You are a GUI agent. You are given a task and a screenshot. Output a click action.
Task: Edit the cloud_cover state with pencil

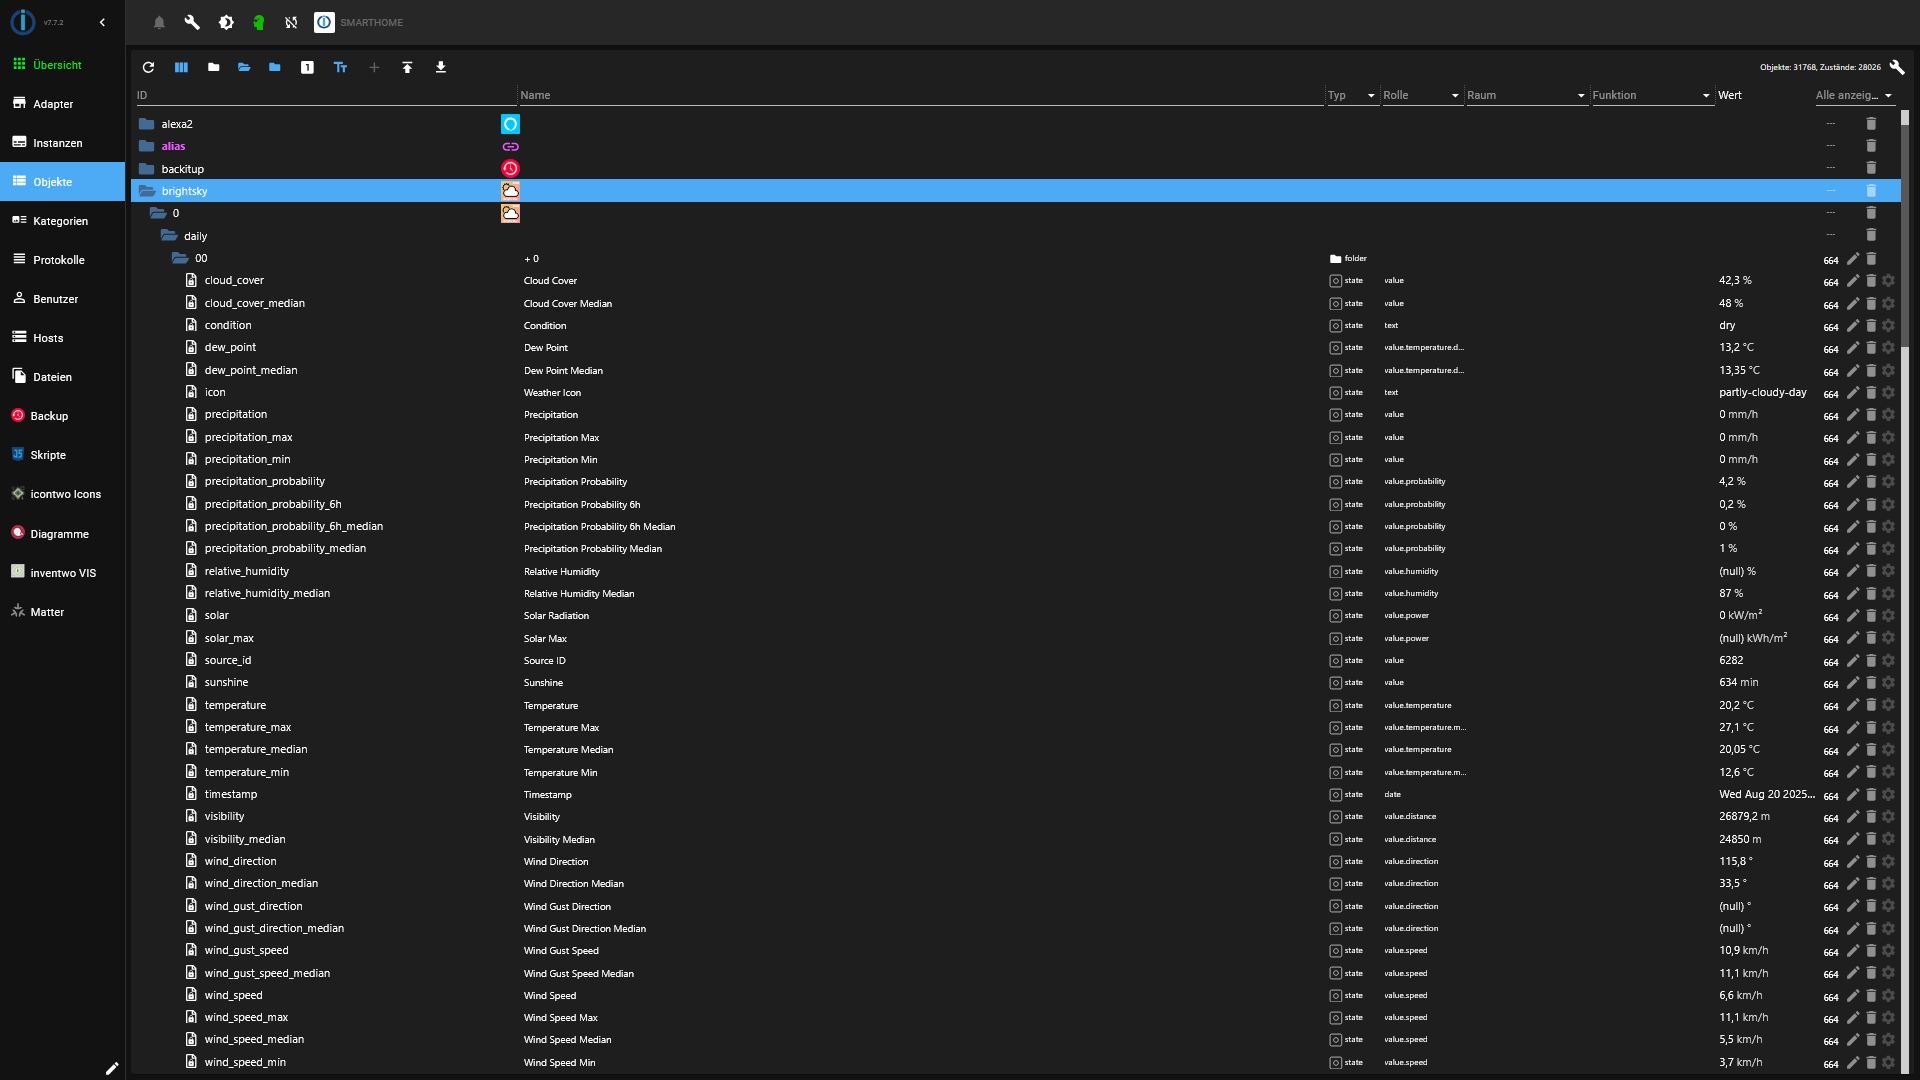[1852, 281]
